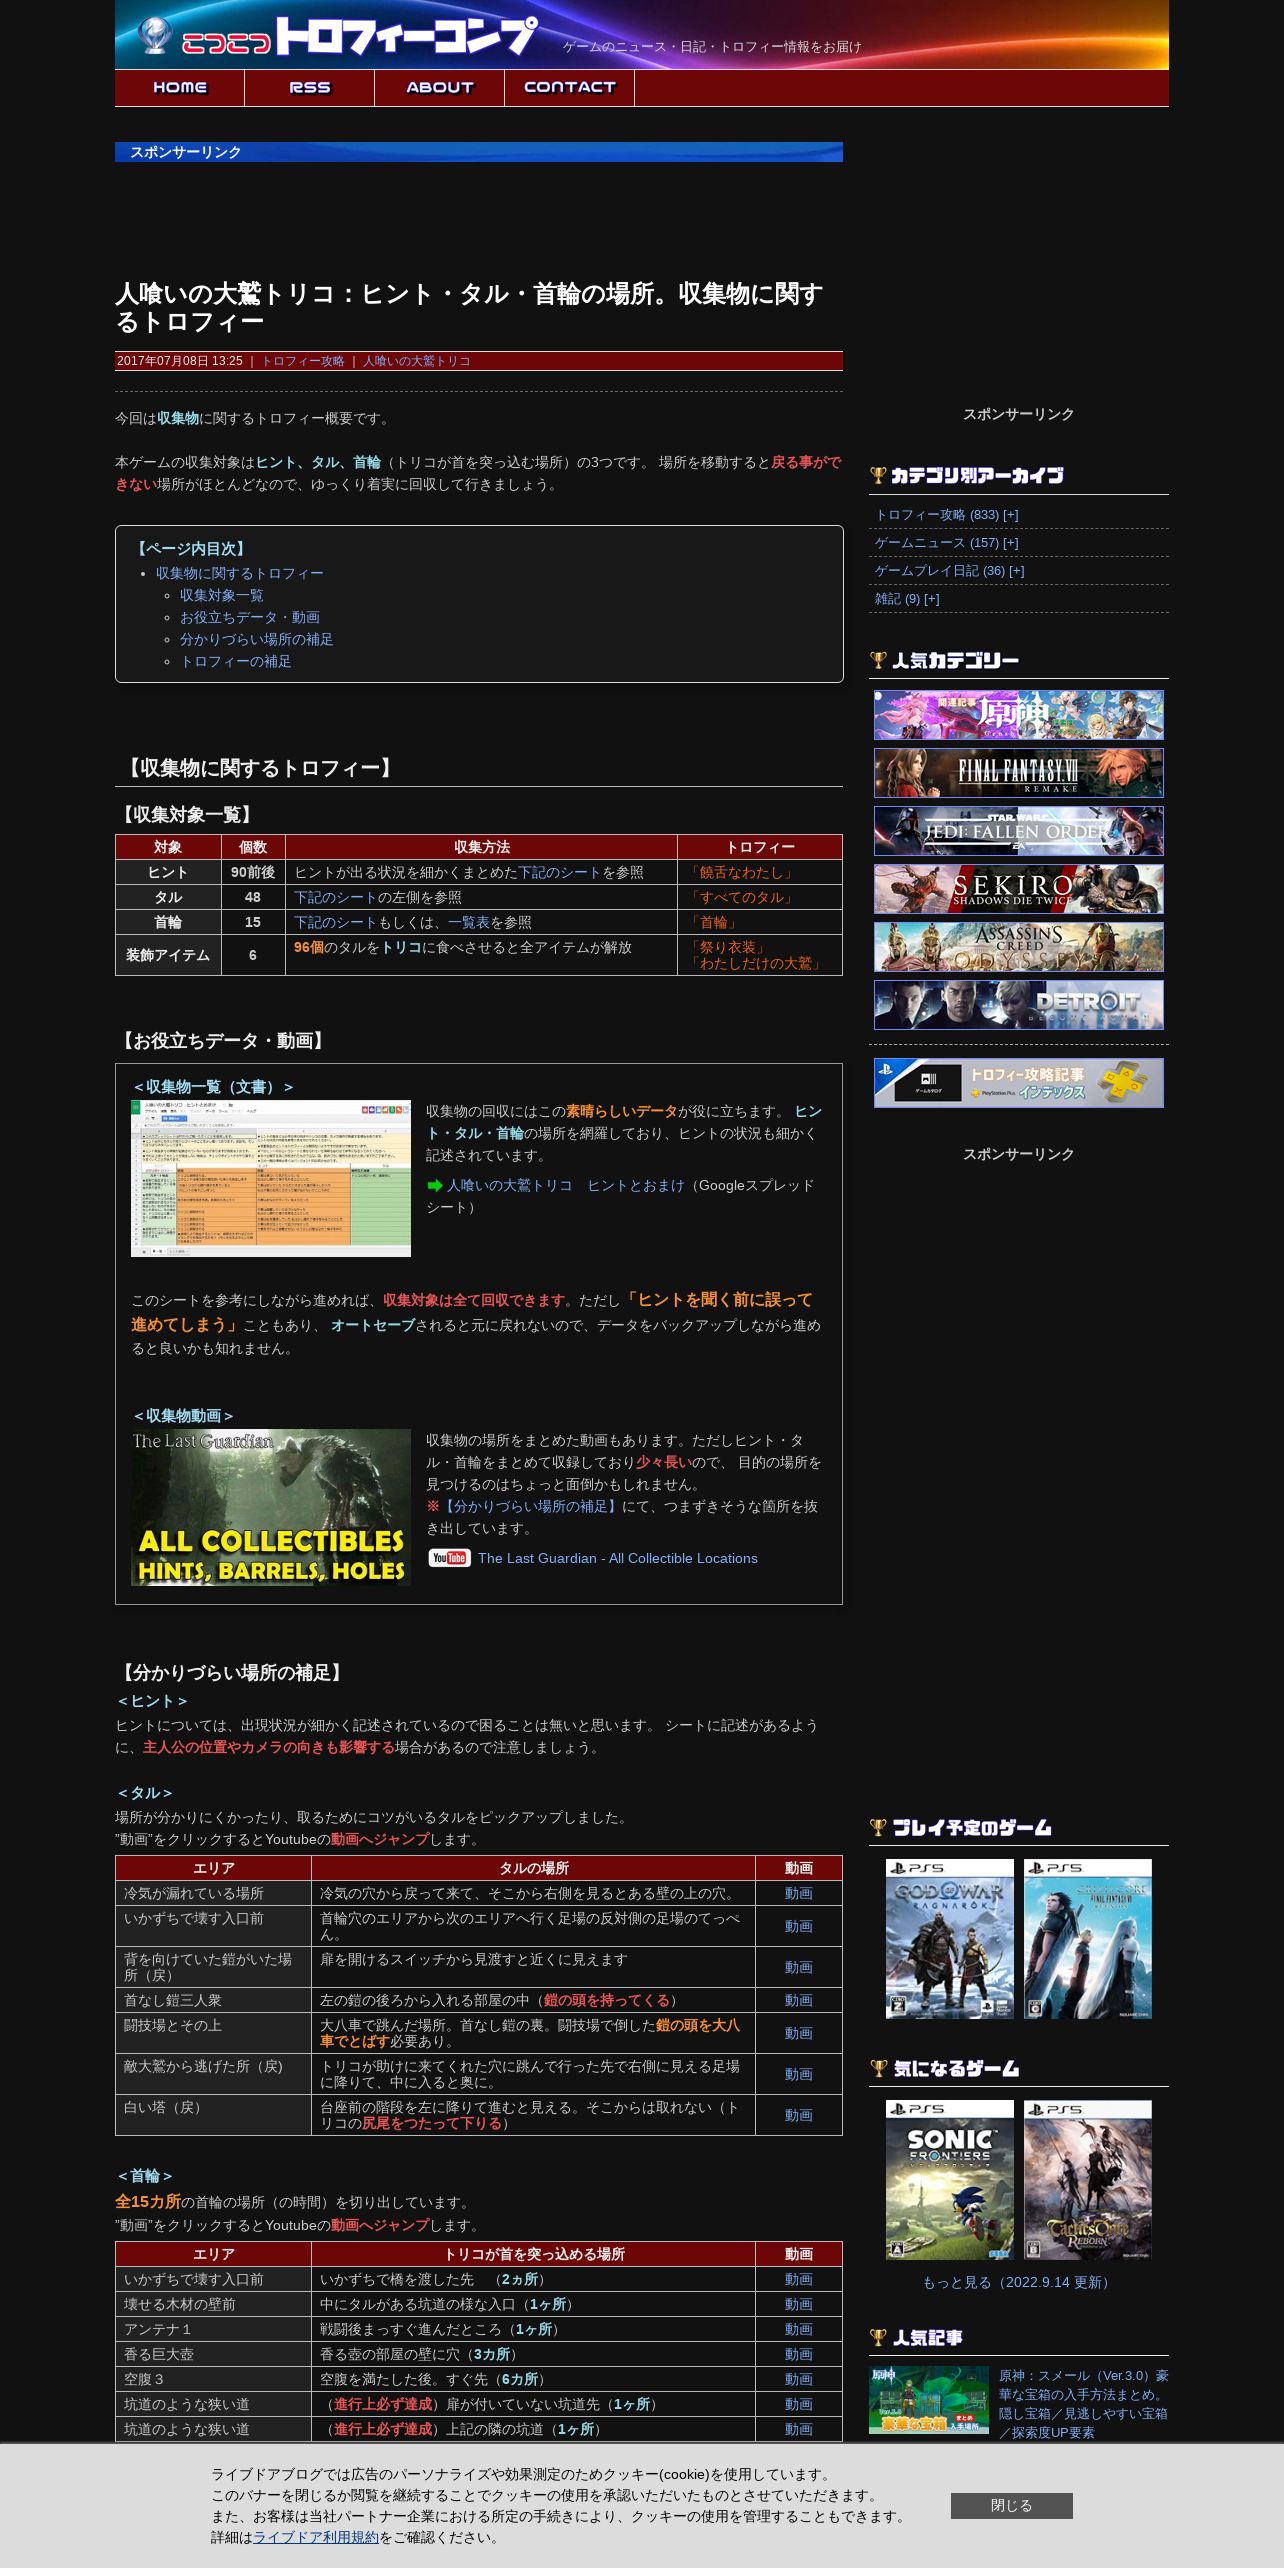
Task: Click the こつこつトロフィーコンプ site logo
Action: [x=336, y=36]
